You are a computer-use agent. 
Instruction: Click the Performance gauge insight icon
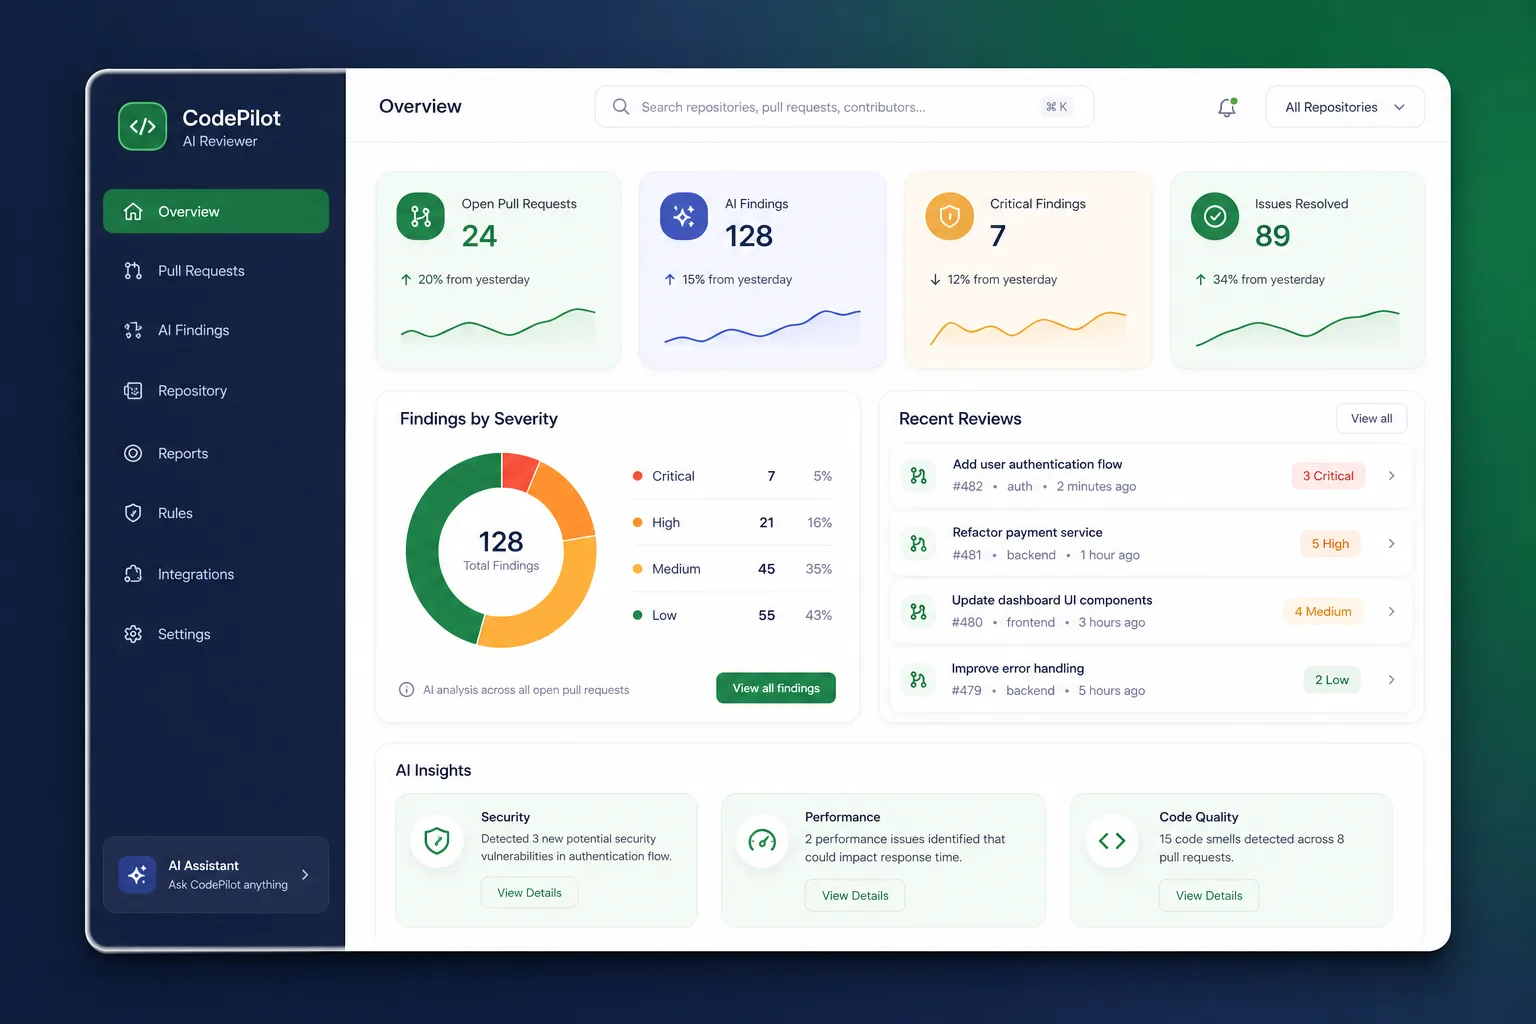[x=762, y=841]
